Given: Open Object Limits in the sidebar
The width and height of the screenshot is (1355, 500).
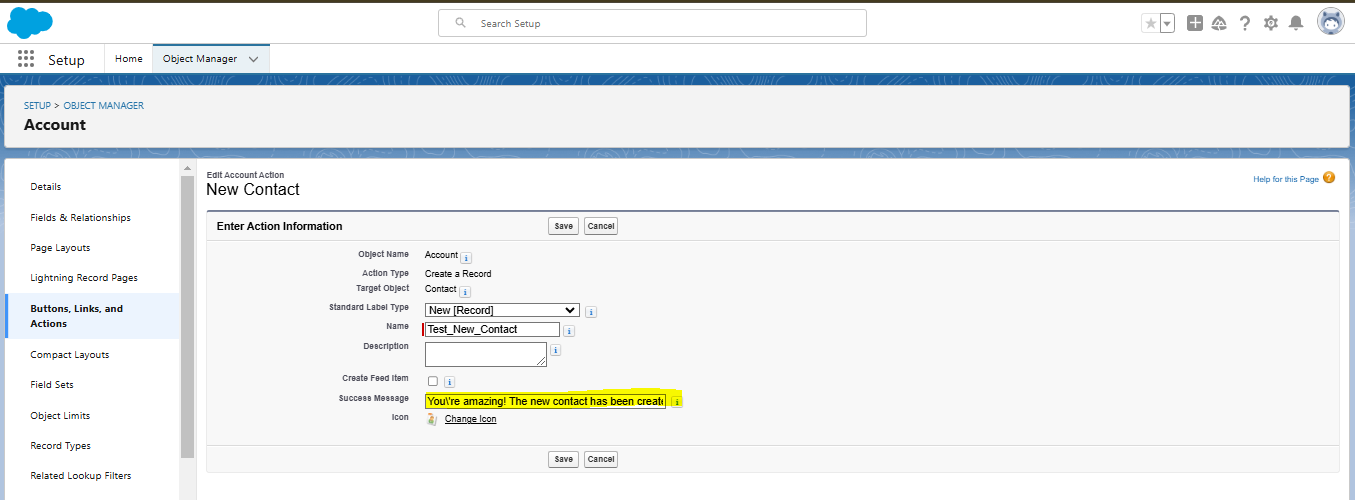Looking at the screenshot, I should click(x=59, y=415).
